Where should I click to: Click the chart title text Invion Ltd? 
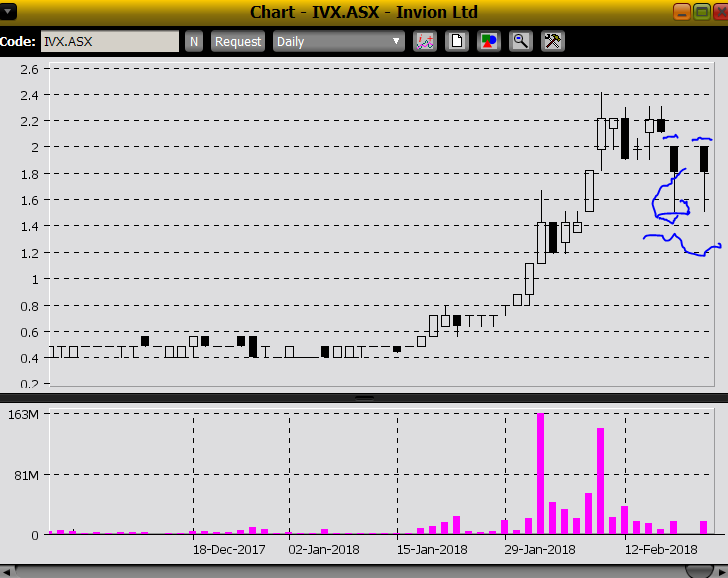pos(436,12)
